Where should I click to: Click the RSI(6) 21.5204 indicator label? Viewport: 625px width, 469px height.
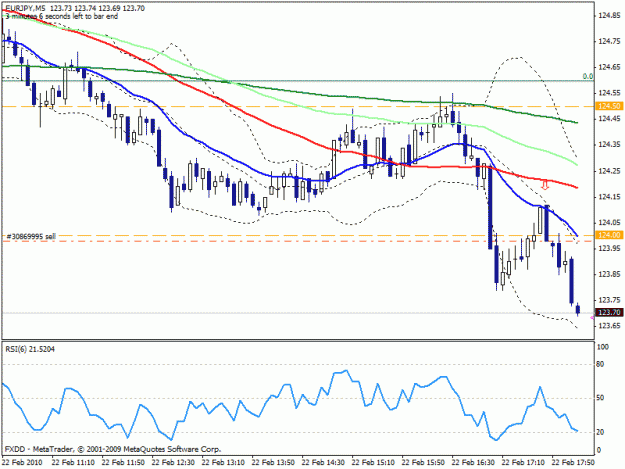[30, 349]
